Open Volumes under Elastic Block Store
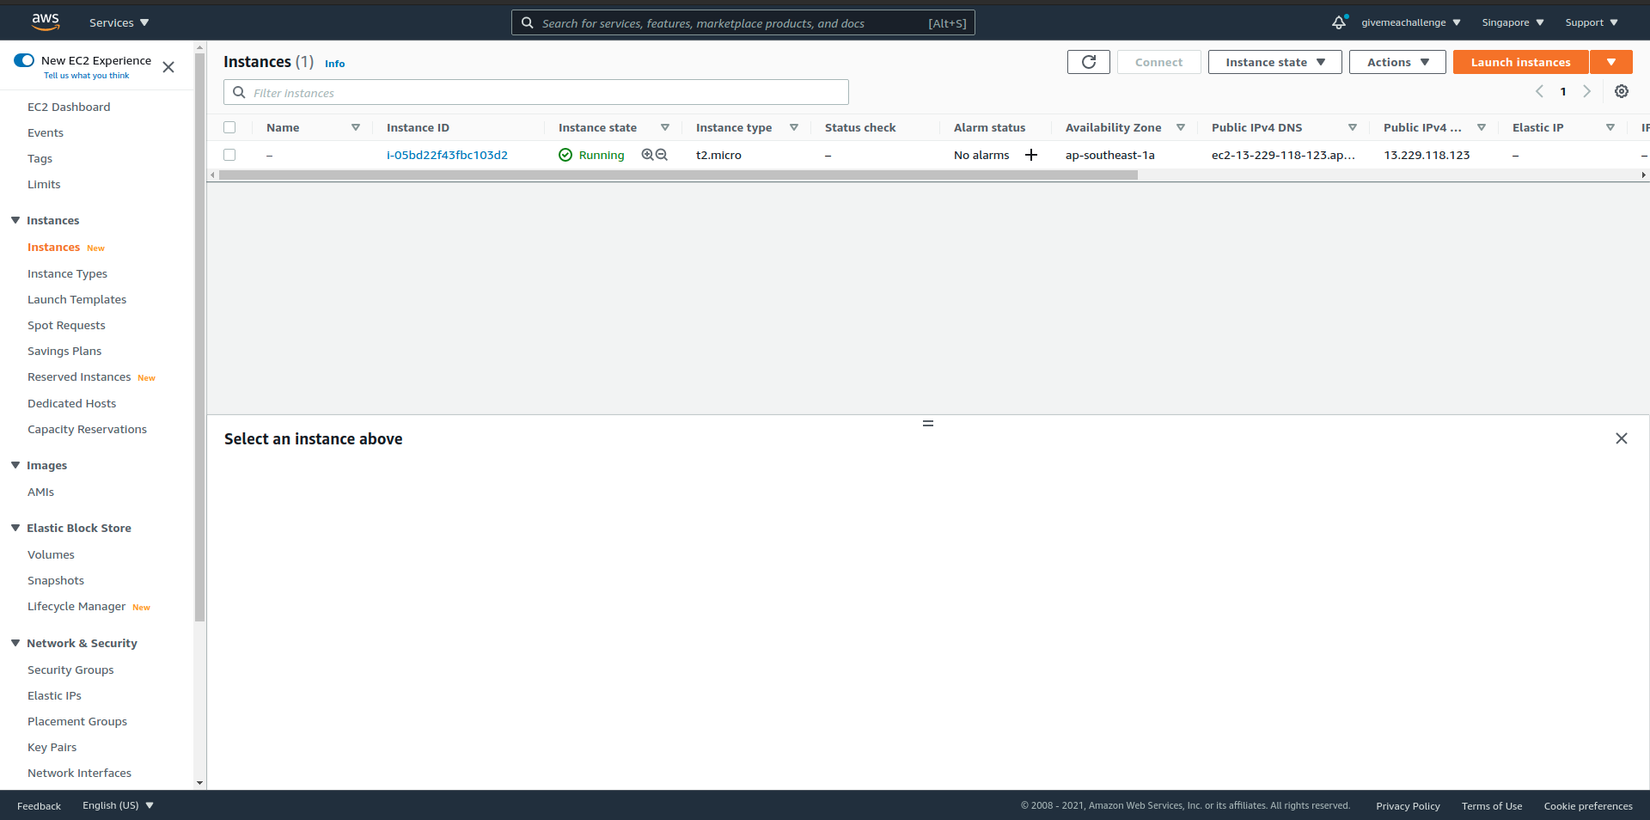The width and height of the screenshot is (1650, 820). pyautogui.click(x=51, y=555)
